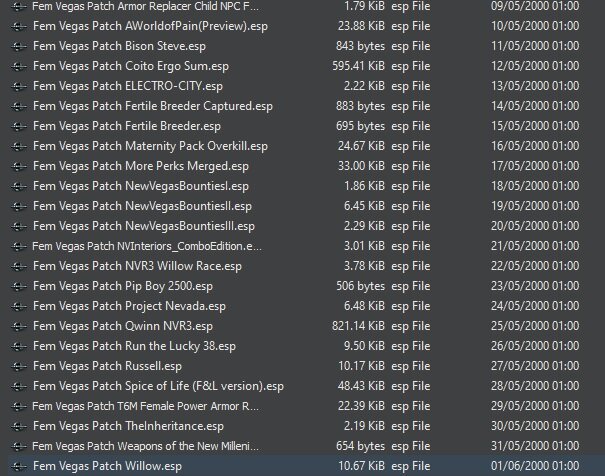Click the 48.43 KiB size value
The image size is (605, 476).
coord(361,387)
